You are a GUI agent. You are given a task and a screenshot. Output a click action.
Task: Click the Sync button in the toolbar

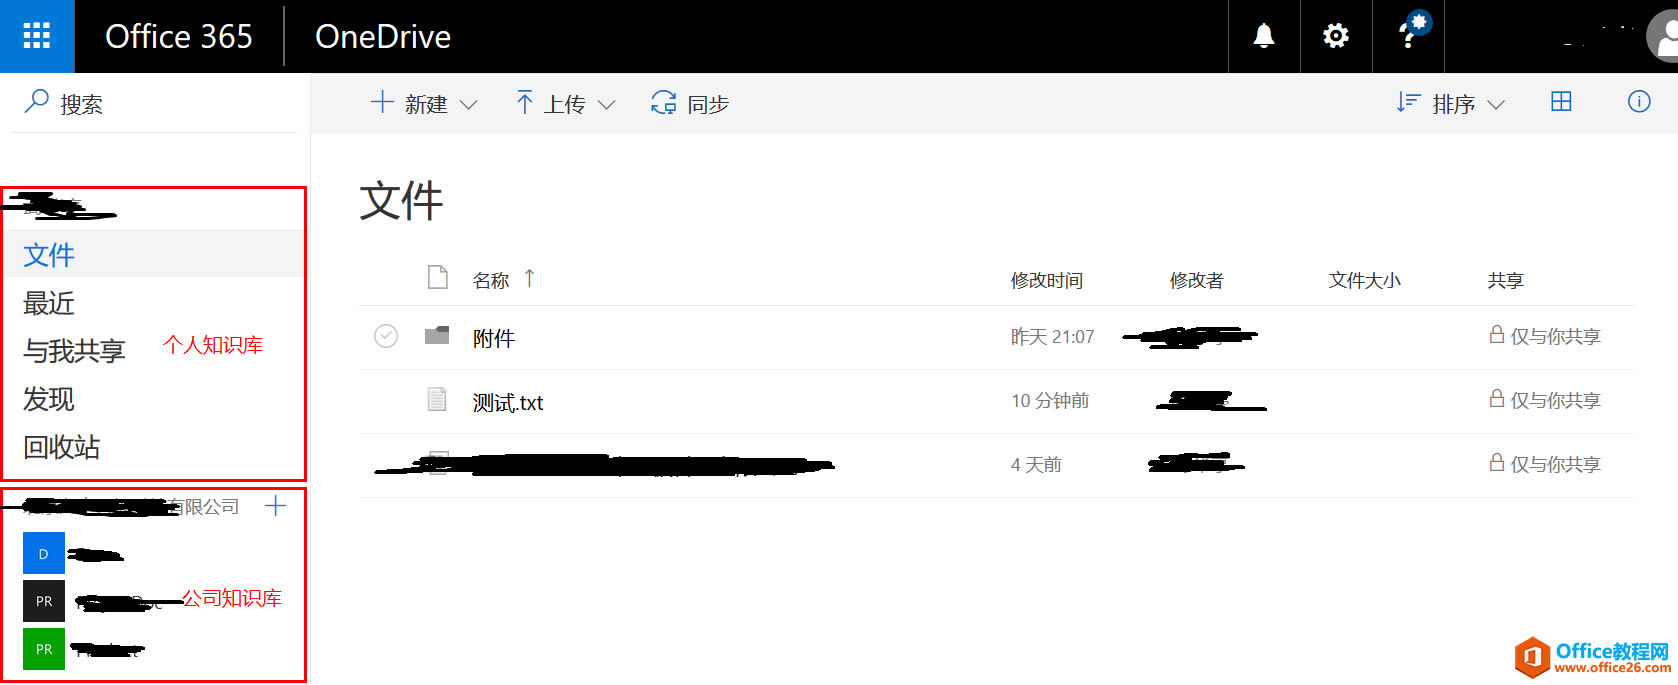coord(690,103)
